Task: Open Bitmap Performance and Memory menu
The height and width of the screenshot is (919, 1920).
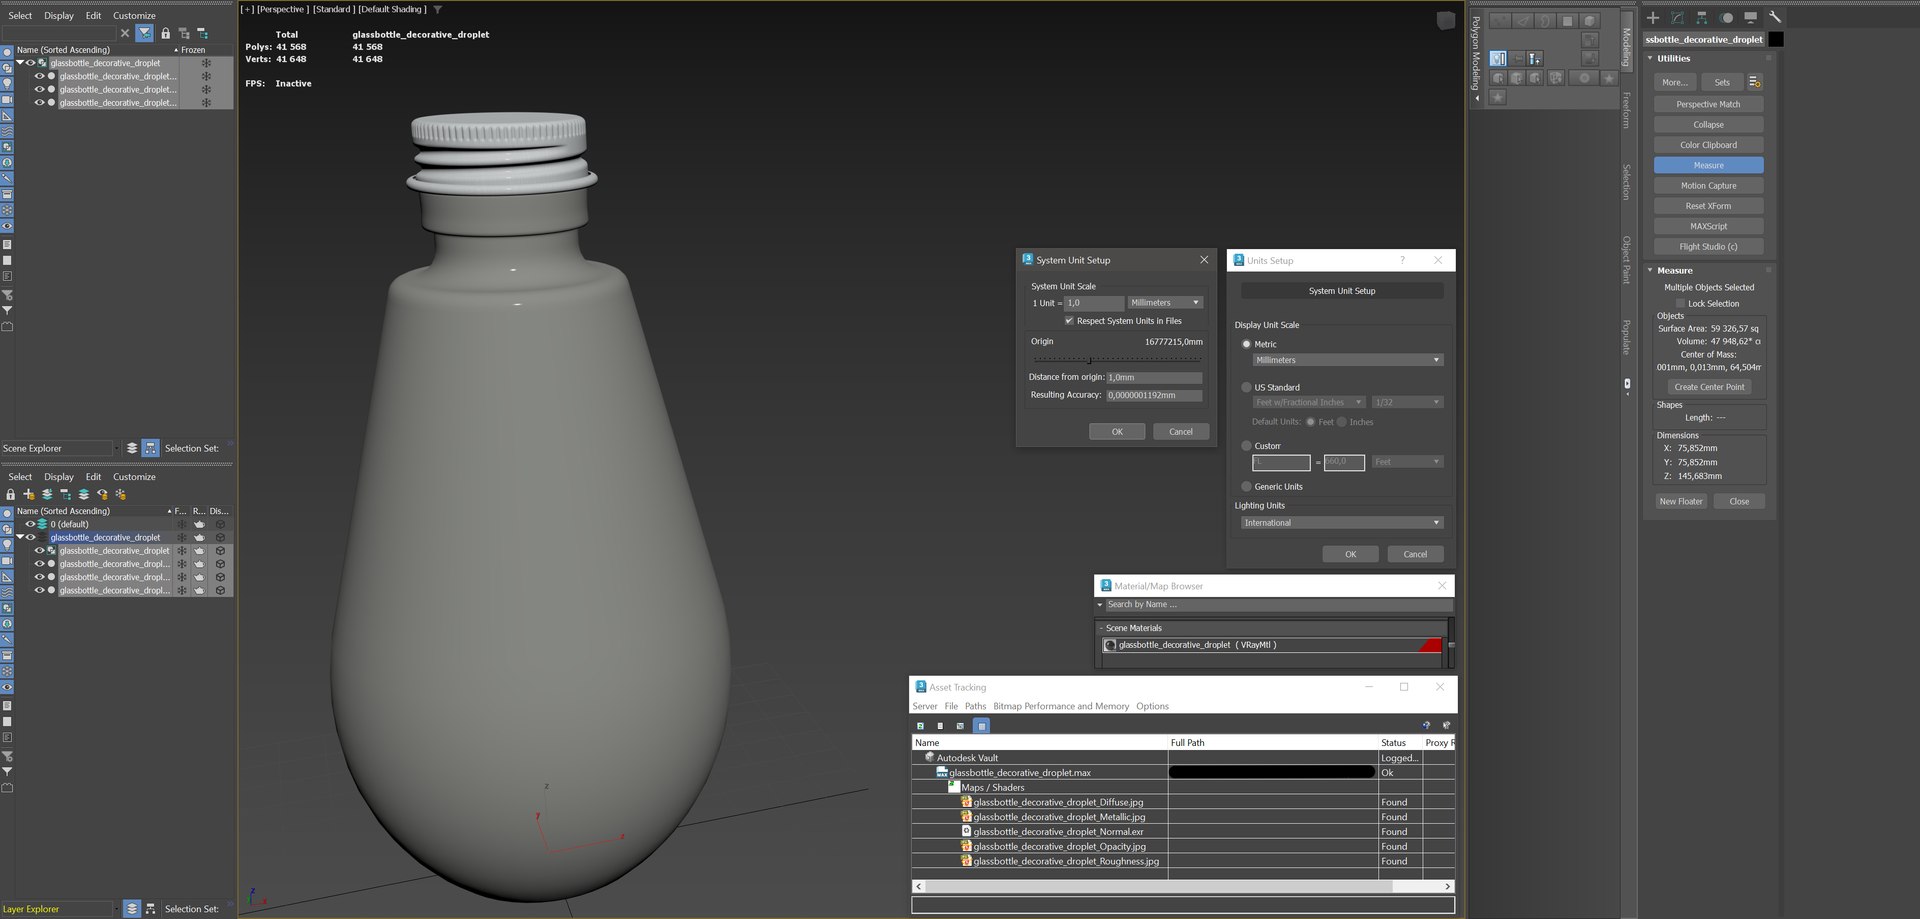Action: click(1061, 706)
